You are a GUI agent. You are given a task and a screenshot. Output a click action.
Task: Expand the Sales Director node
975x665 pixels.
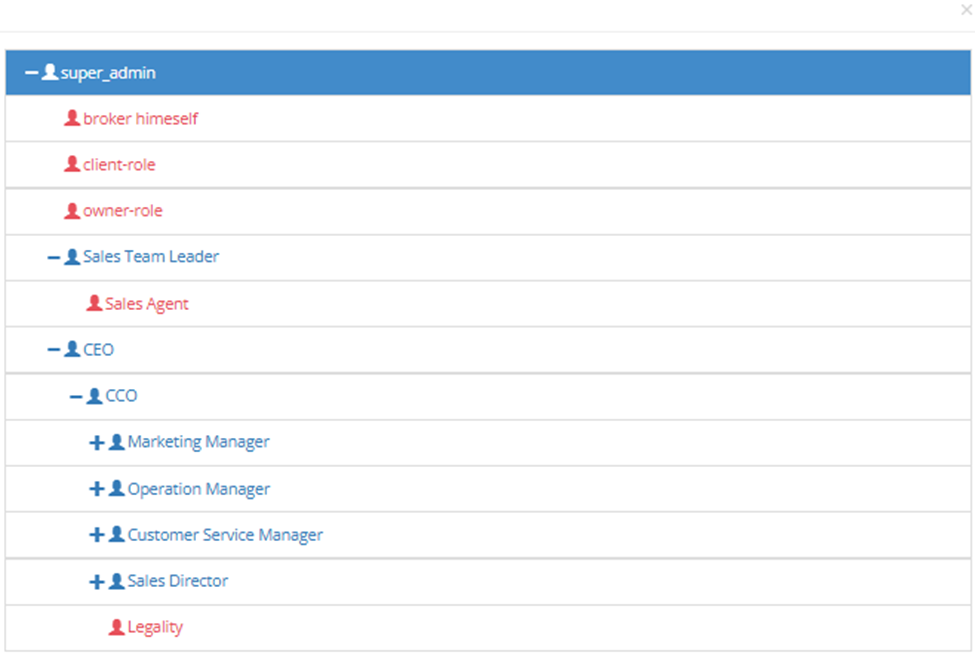(96, 582)
